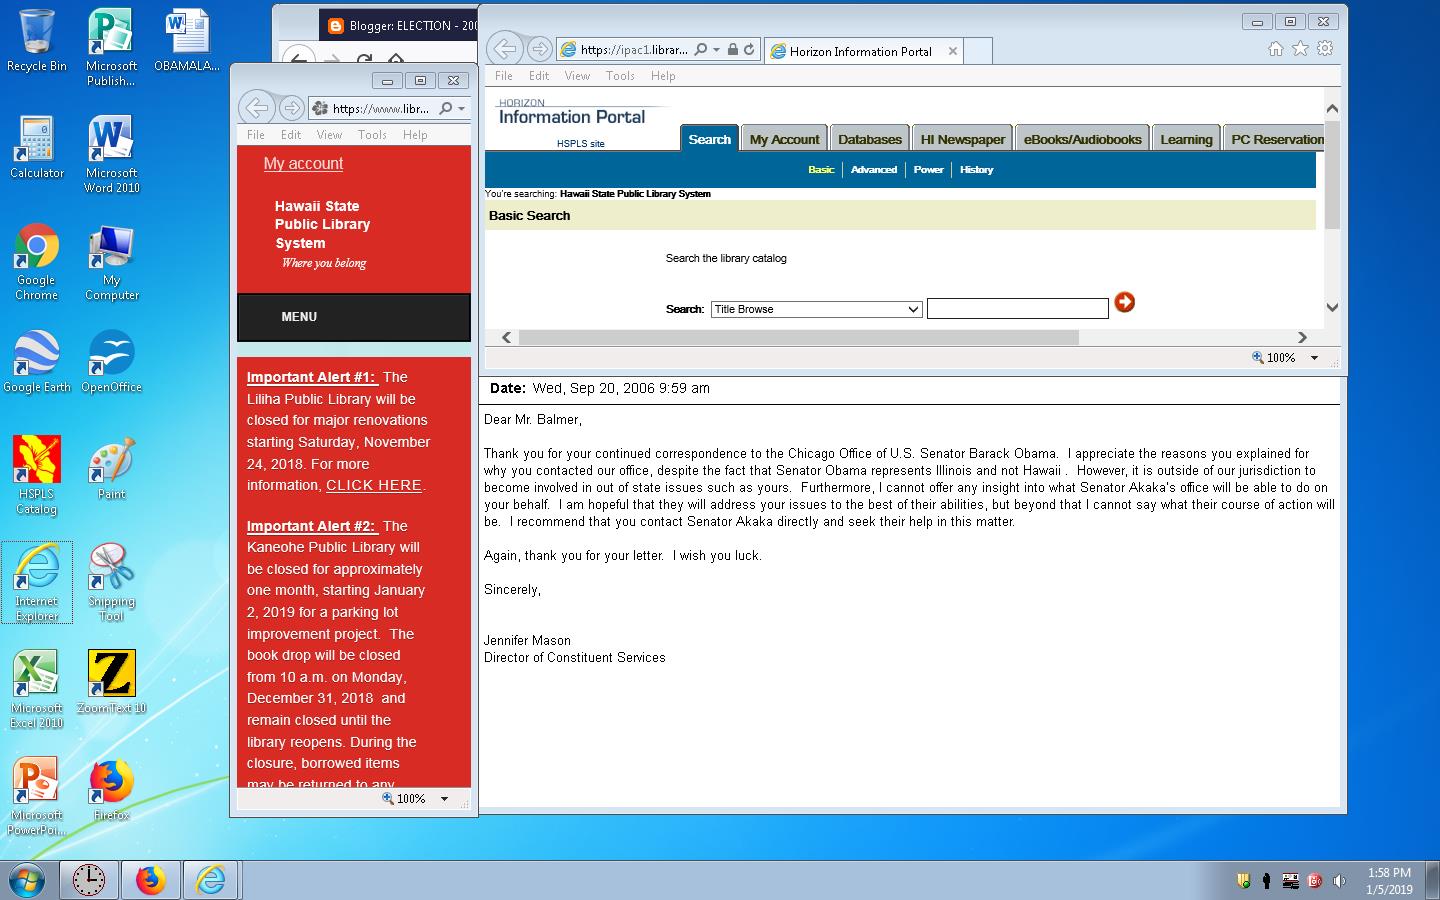Open OpenOffice desktop shortcut
The image size is (1440, 900).
pyautogui.click(x=111, y=361)
